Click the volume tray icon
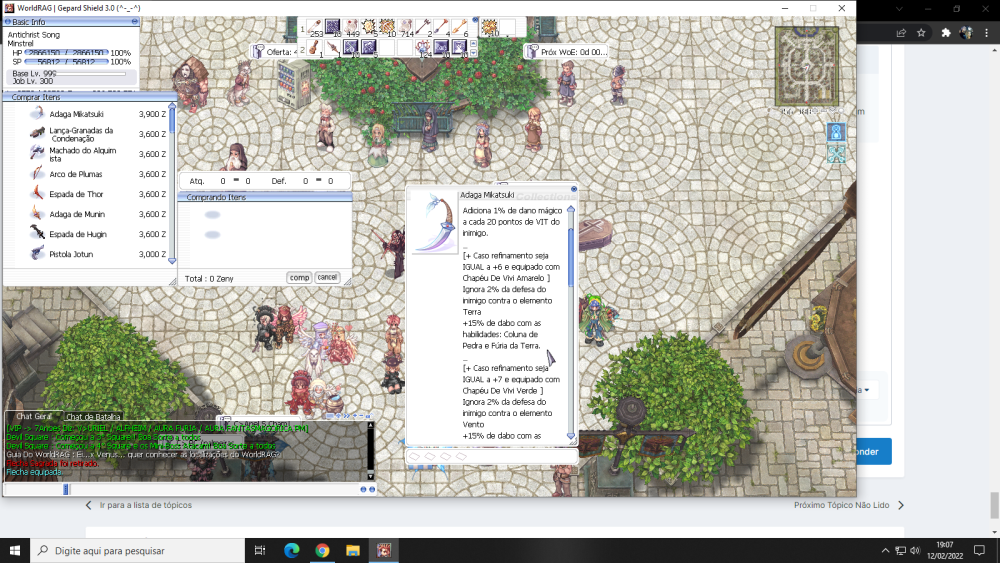 click(915, 551)
